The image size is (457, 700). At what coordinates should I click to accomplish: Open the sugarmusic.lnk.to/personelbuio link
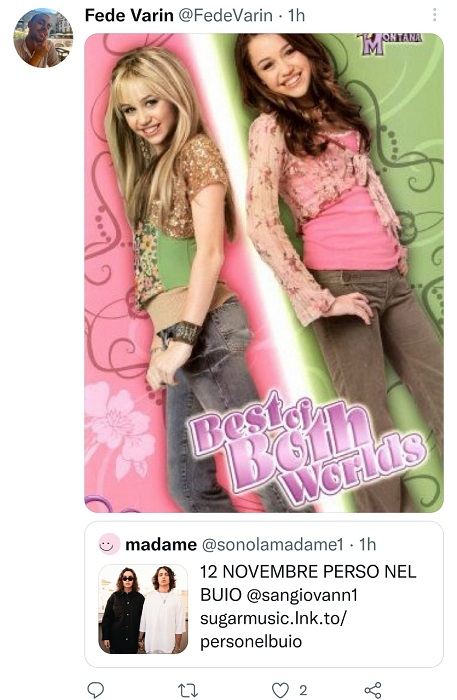(x=273, y=630)
